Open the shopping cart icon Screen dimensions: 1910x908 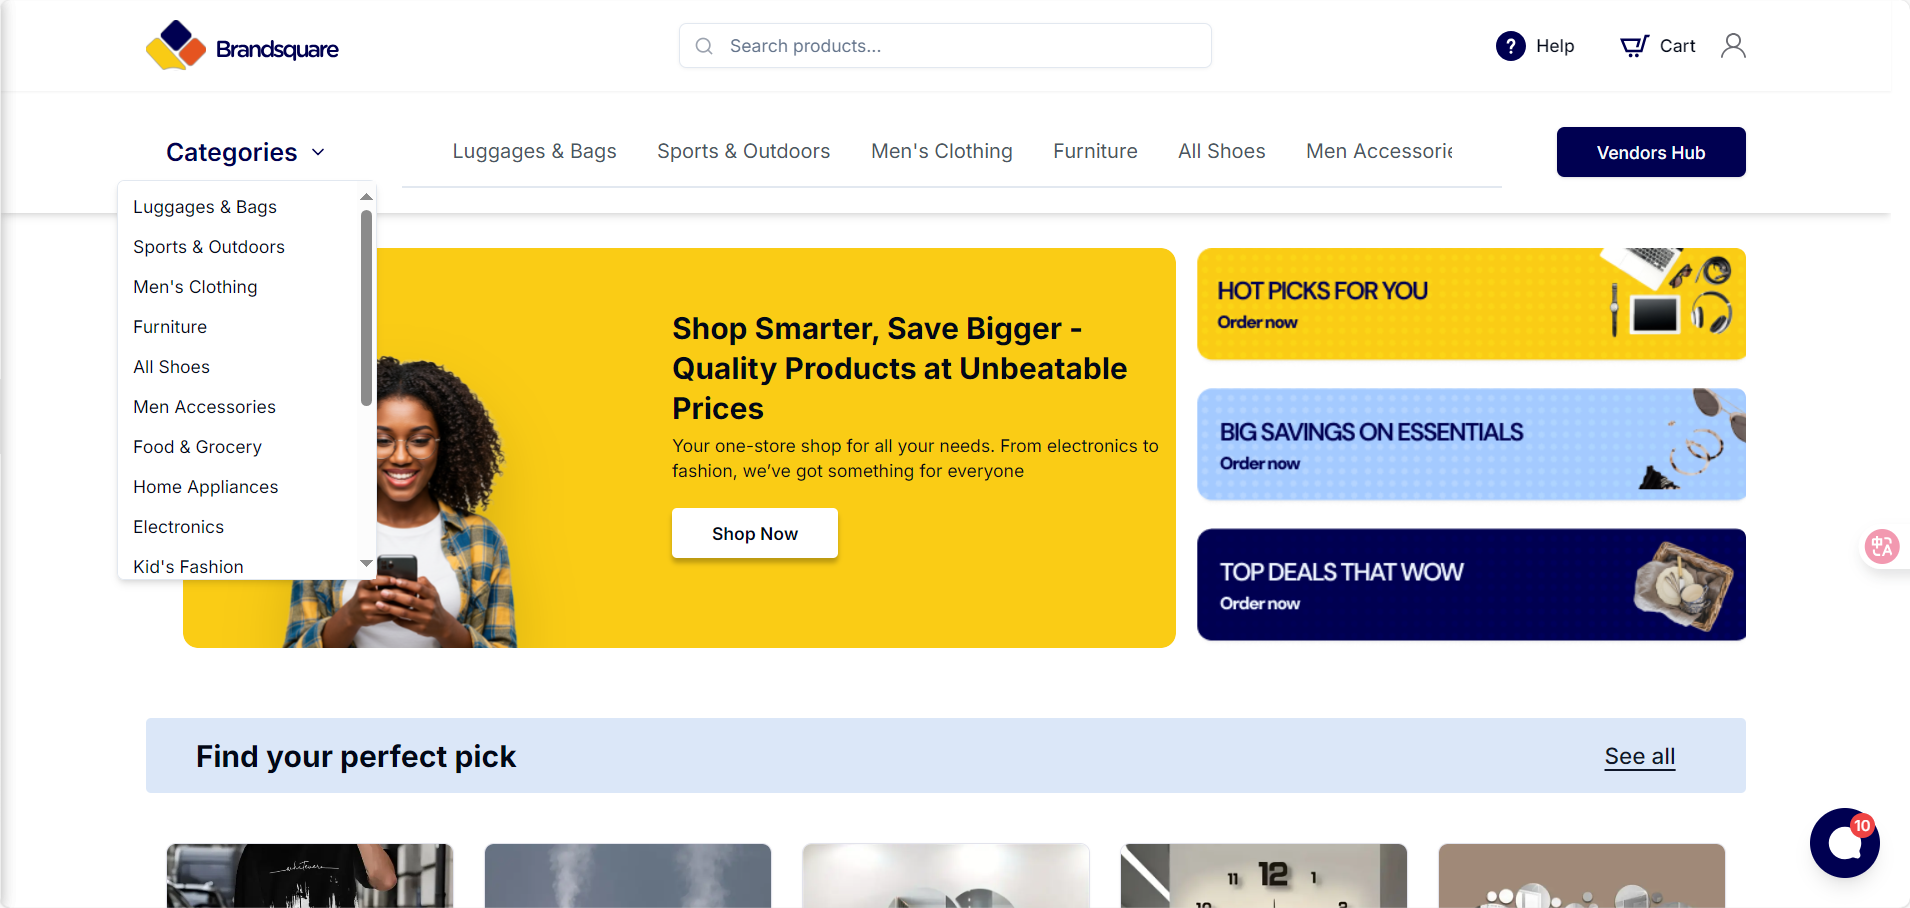(1634, 46)
